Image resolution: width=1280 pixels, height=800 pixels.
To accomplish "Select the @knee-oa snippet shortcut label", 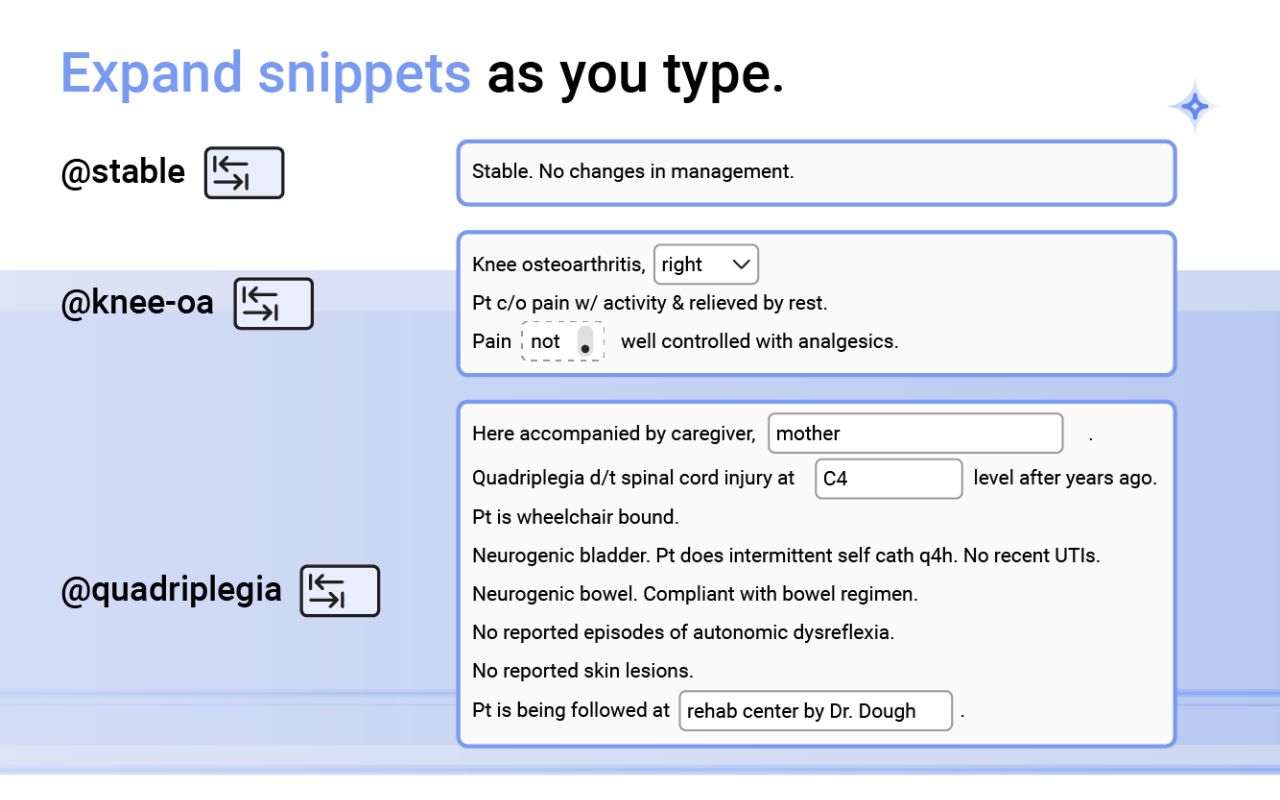I will [x=137, y=302].
